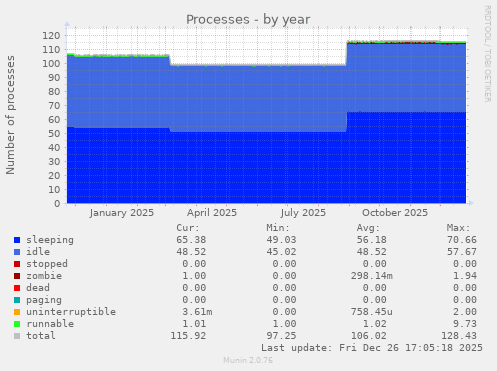
Task: Click idle maximum value 57.67
Action: click(x=462, y=252)
